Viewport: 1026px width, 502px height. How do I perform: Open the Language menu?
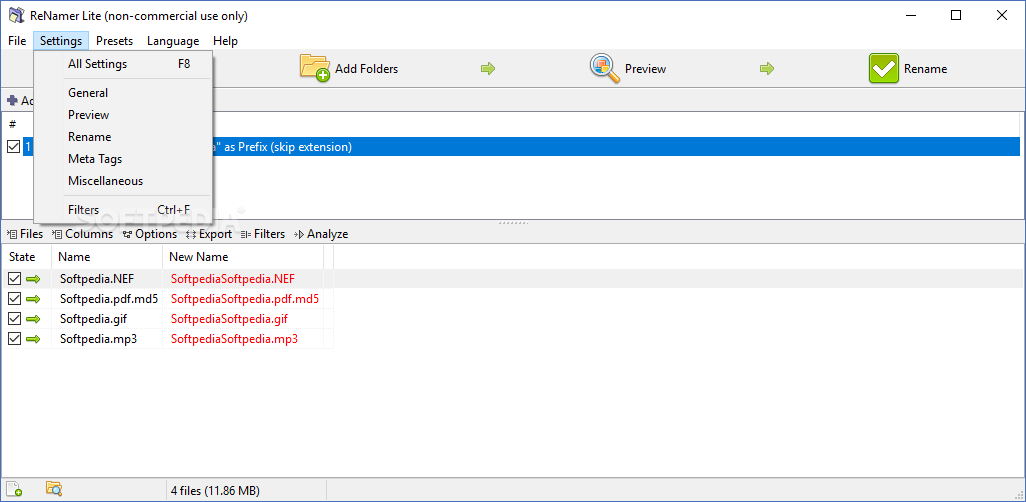[x=173, y=41]
